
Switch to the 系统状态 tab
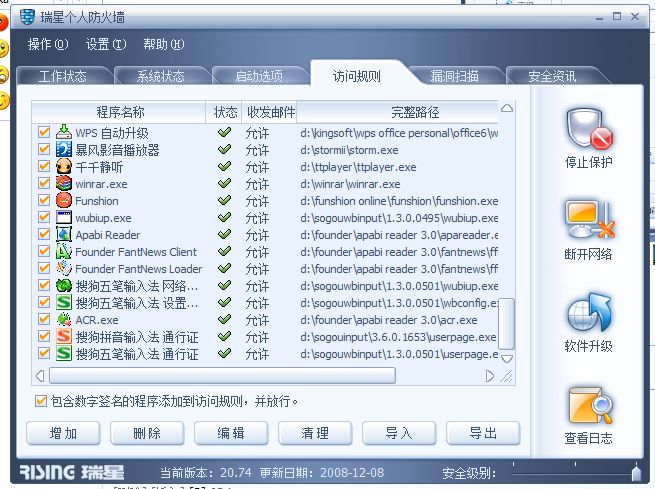[x=161, y=76]
